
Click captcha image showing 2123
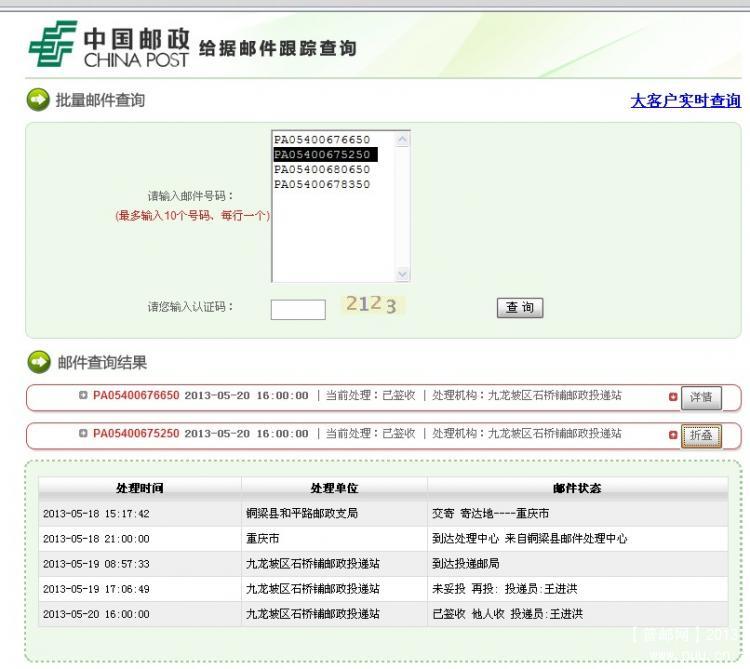(x=372, y=305)
